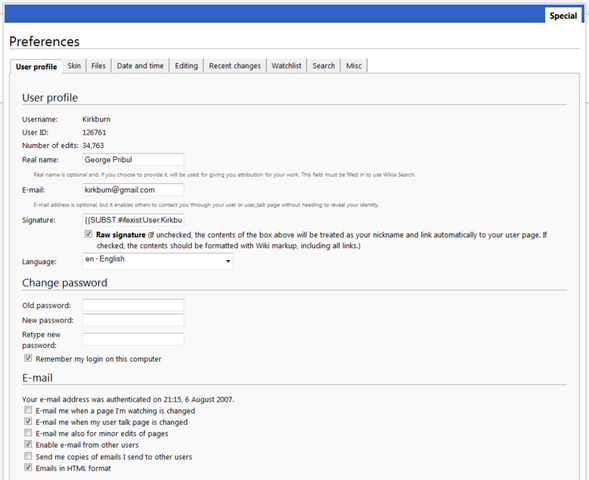
Task: Open the Skin preferences tab
Action: click(74, 66)
